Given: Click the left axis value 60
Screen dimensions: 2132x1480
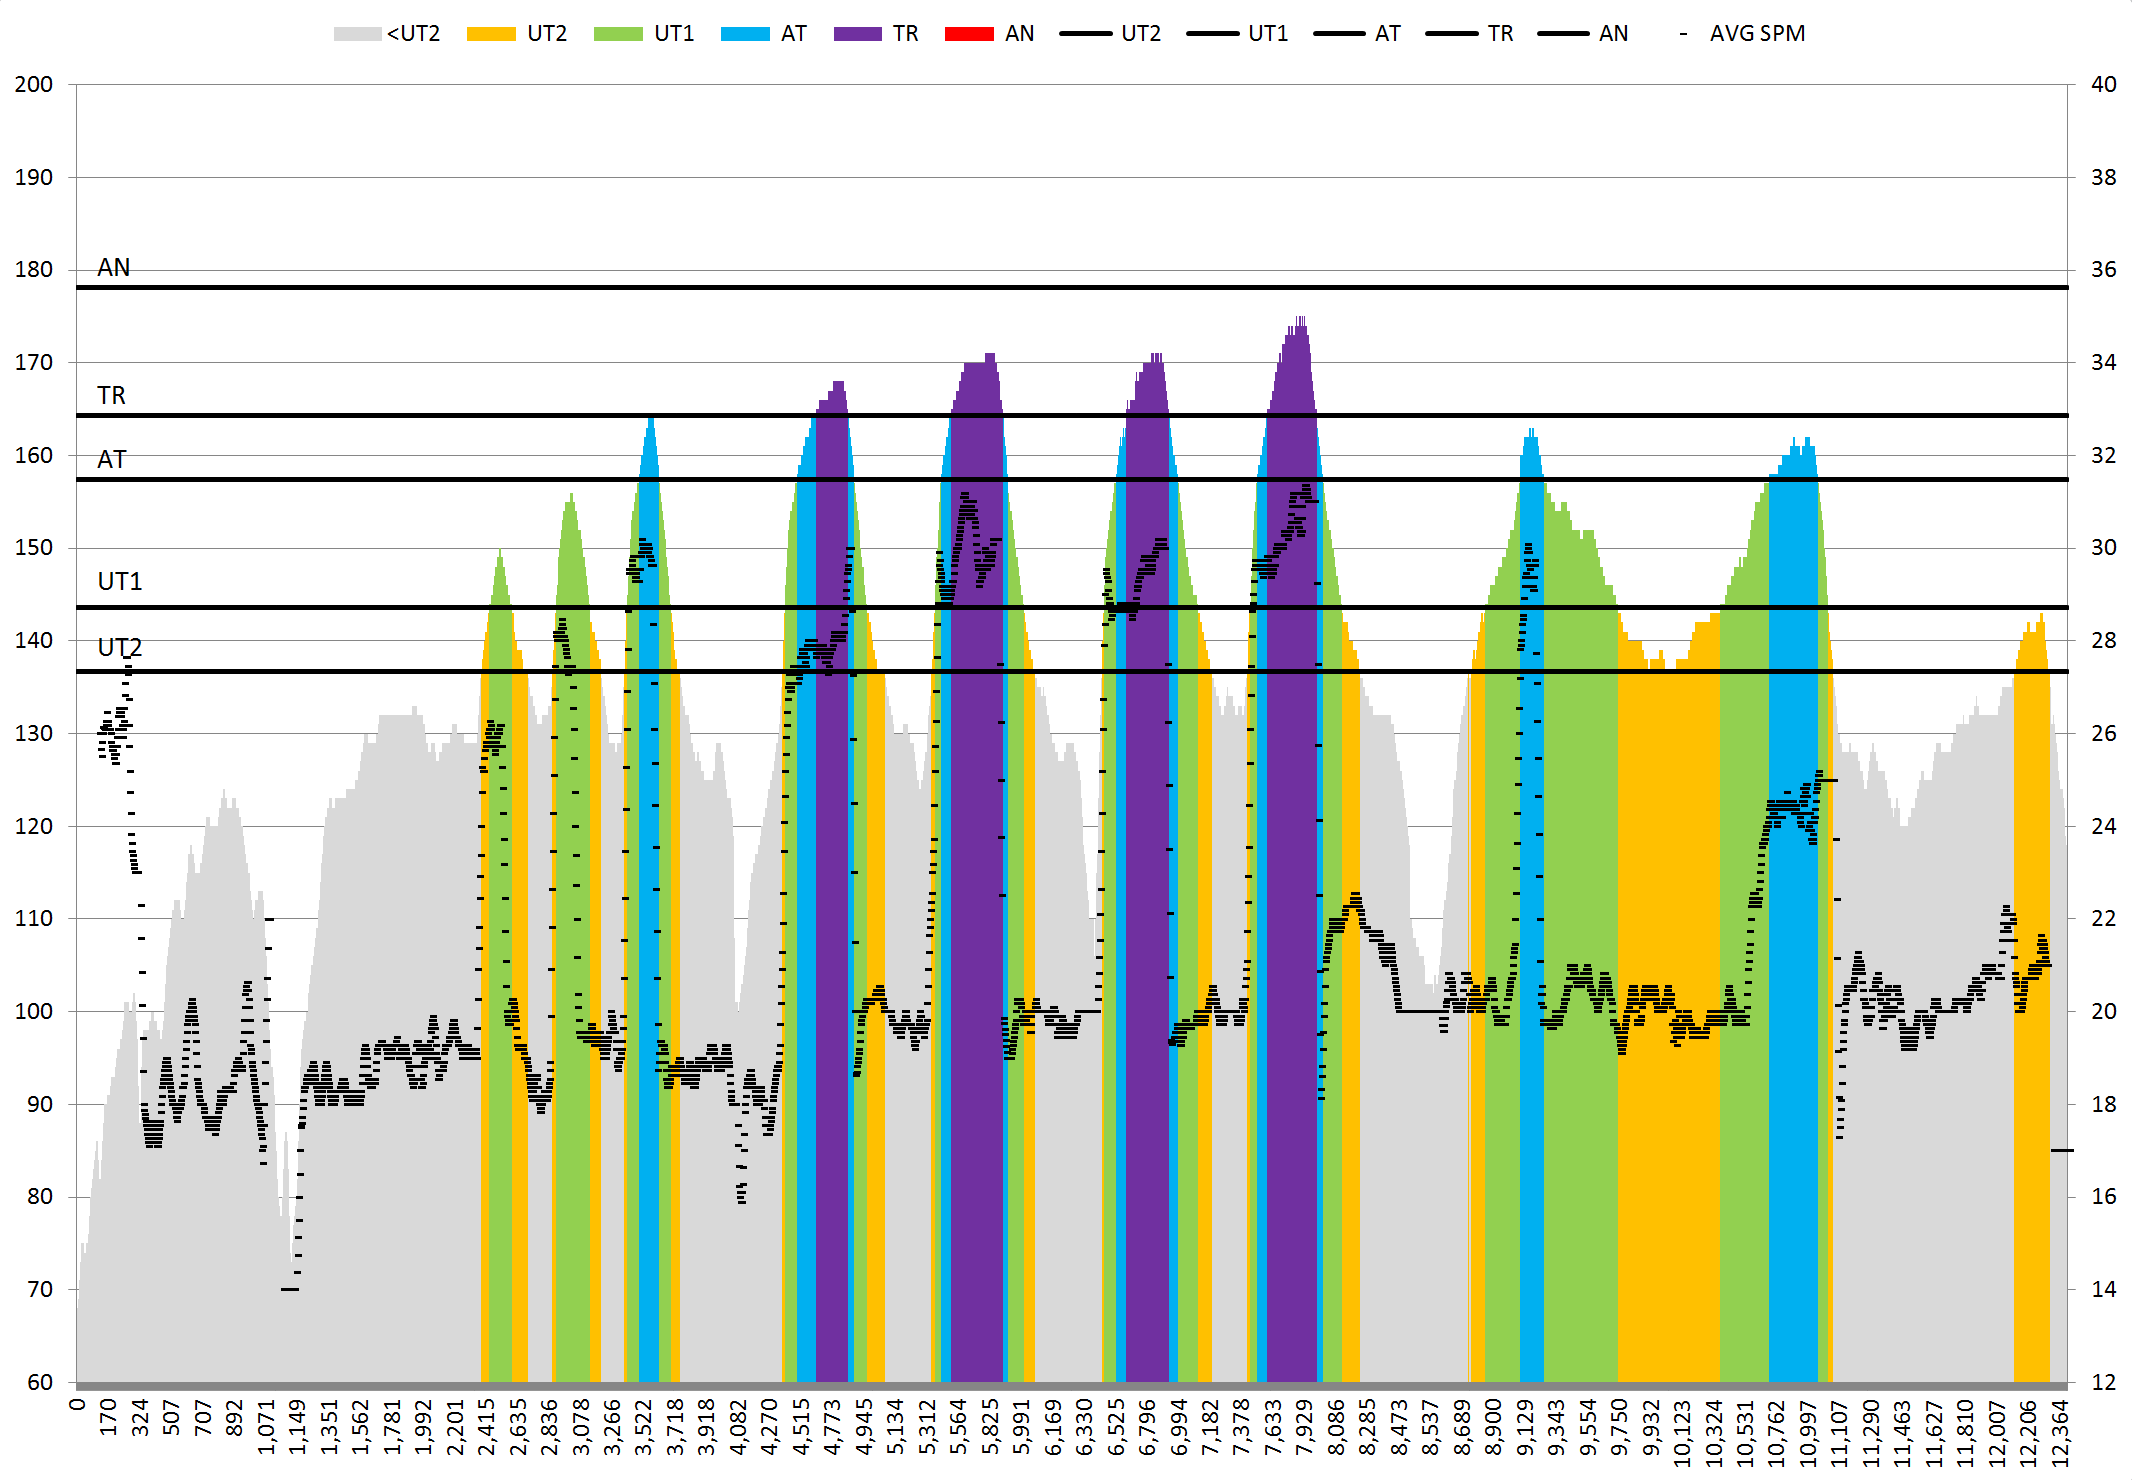Looking at the screenshot, I should pyautogui.click(x=39, y=1382).
